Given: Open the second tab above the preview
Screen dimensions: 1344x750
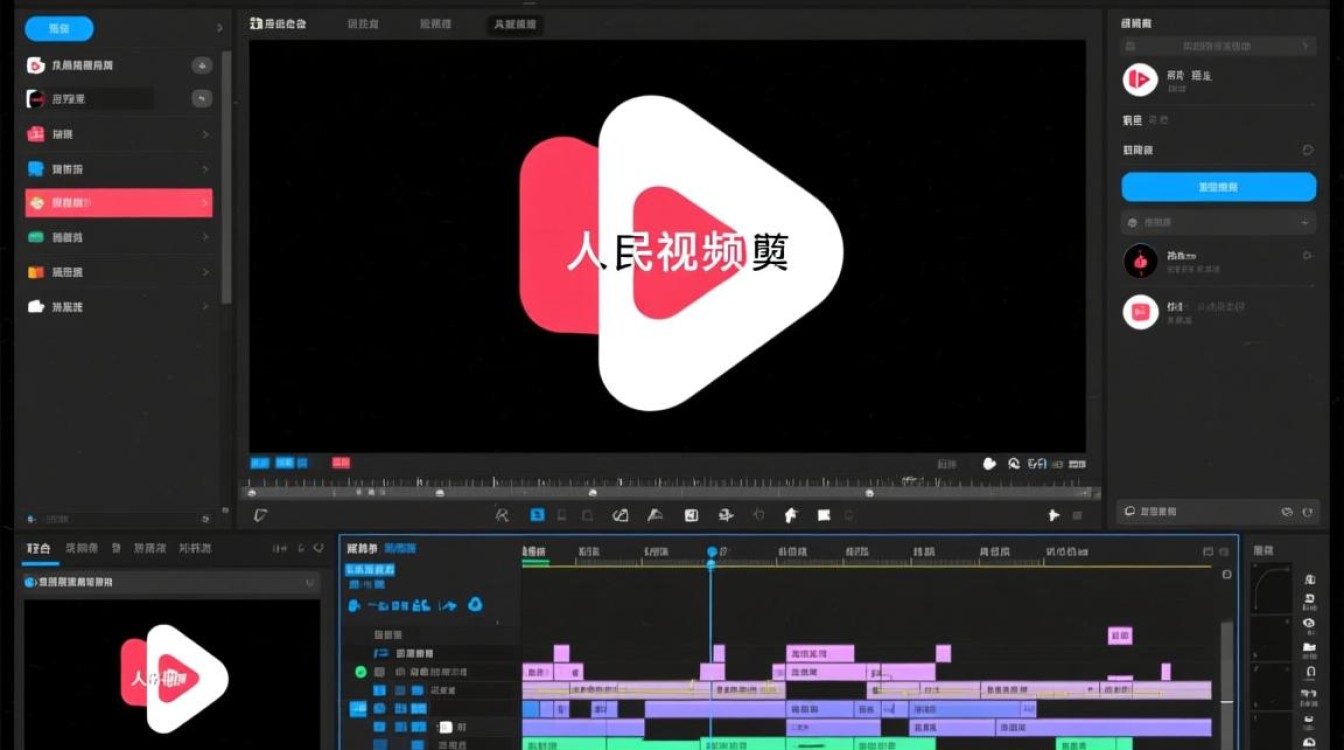Looking at the screenshot, I should tap(362, 23).
